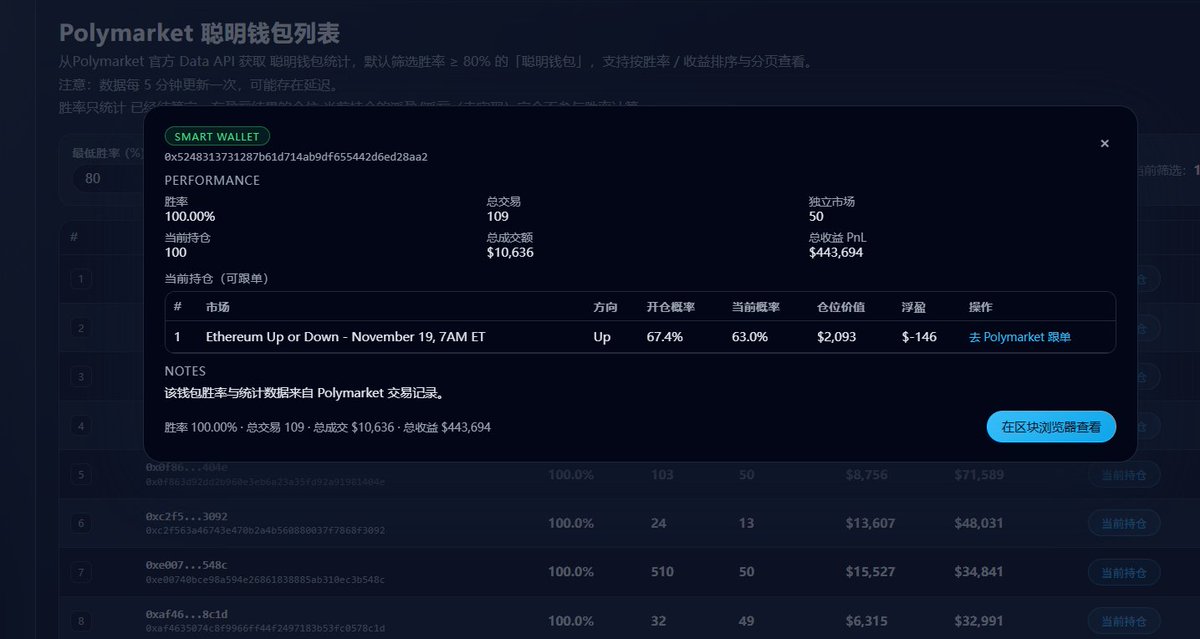This screenshot has height=639, width=1200.
Task: Click the 总交易 value 109
Action: click(x=498, y=216)
